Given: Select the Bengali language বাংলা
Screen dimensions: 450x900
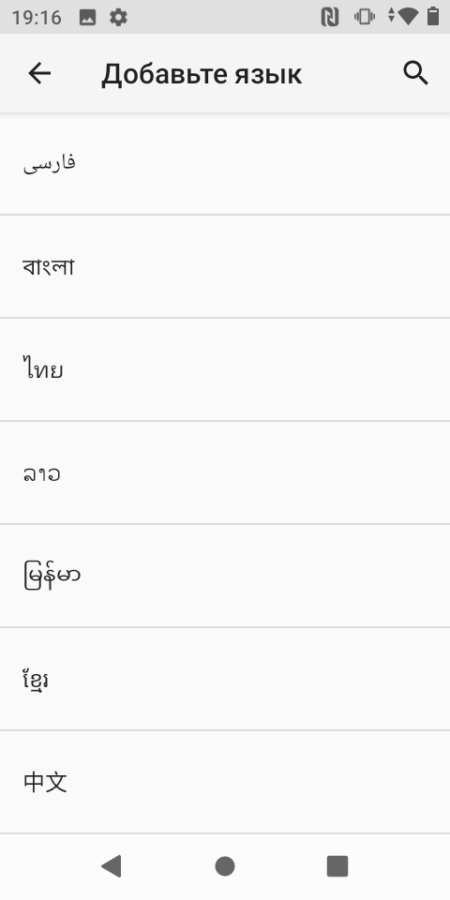Looking at the screenshot, I should tap(225, 266).
